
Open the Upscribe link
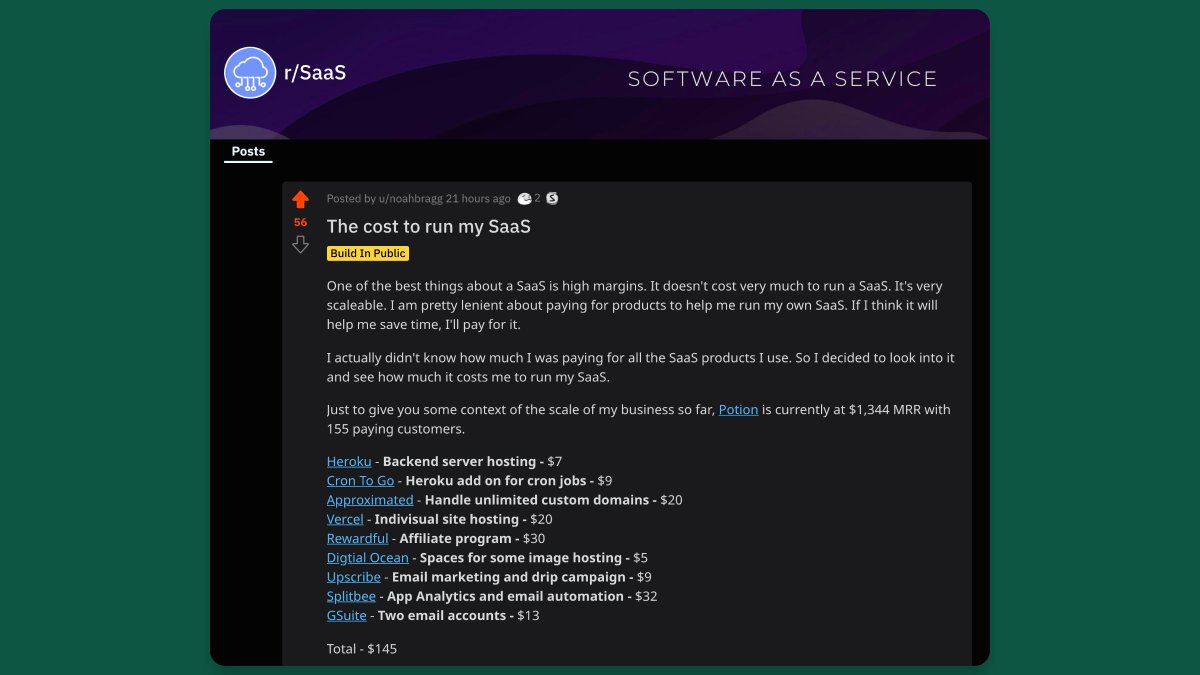point(354,577)
